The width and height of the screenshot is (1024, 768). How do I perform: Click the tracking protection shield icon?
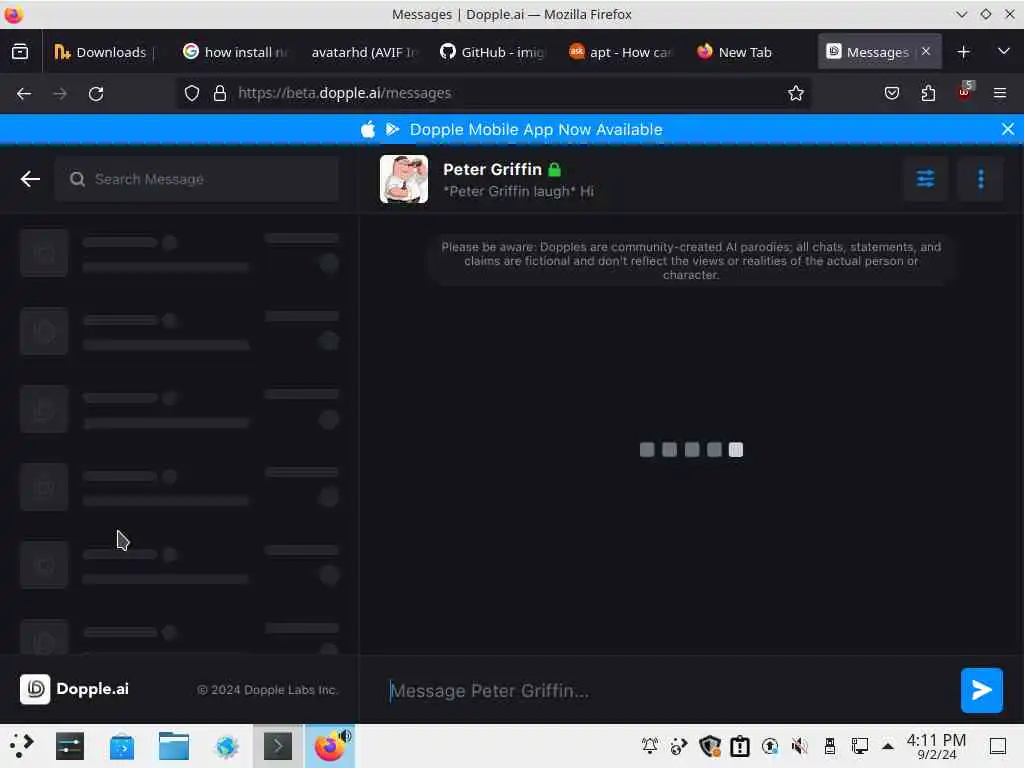pos(191,93)
